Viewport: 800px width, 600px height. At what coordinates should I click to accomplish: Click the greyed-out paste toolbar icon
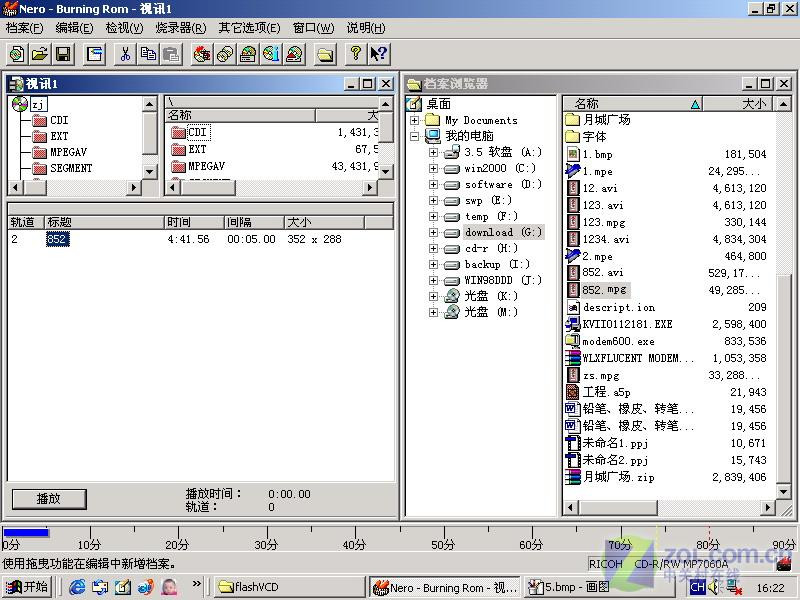click(x=171, y=54)
